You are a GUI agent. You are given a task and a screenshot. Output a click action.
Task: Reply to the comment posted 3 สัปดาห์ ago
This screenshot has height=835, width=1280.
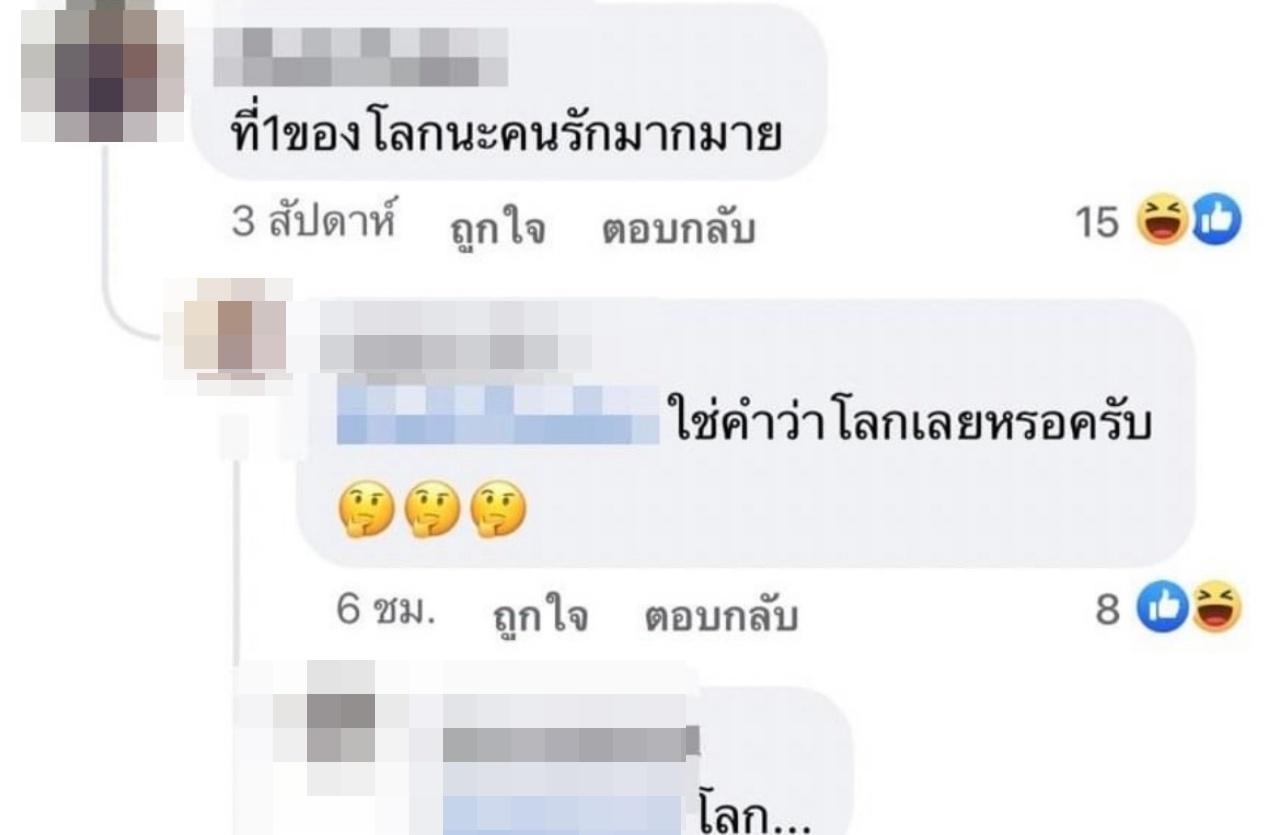pyautogui.click(x=677, y=232)
